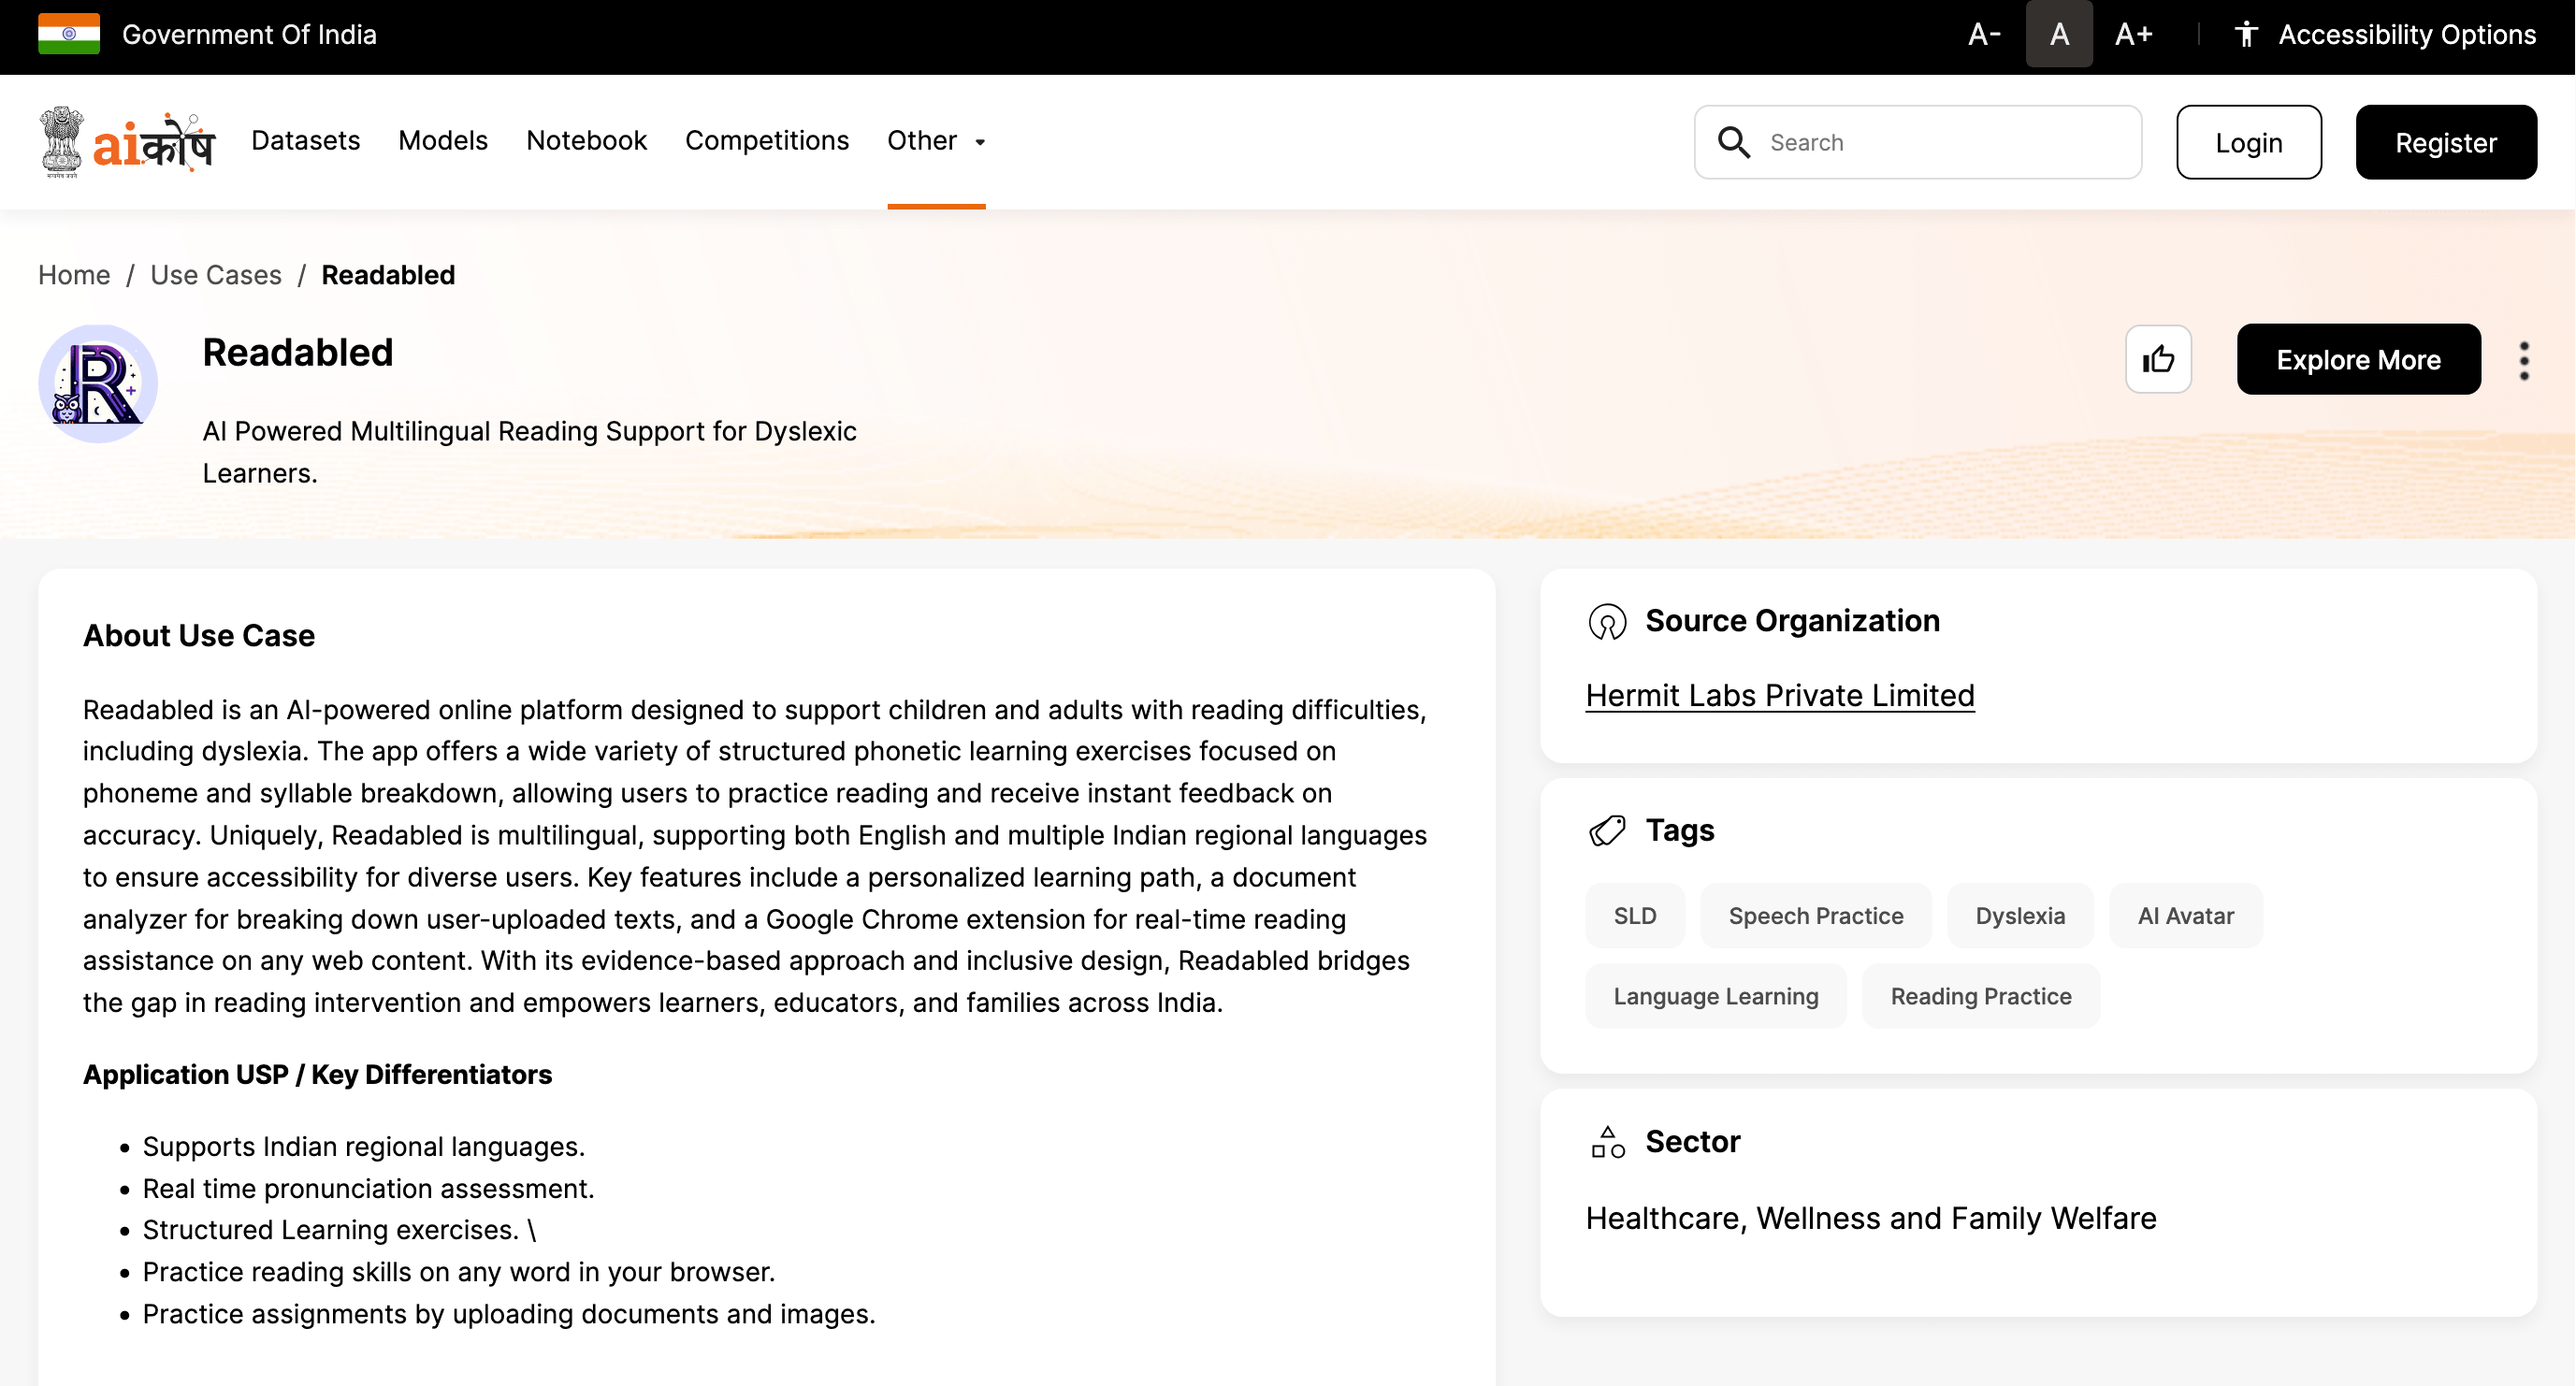Select the Dyslexia tag
The width and height of the screenshot is (2576, 1386).
pos(2020,916)
